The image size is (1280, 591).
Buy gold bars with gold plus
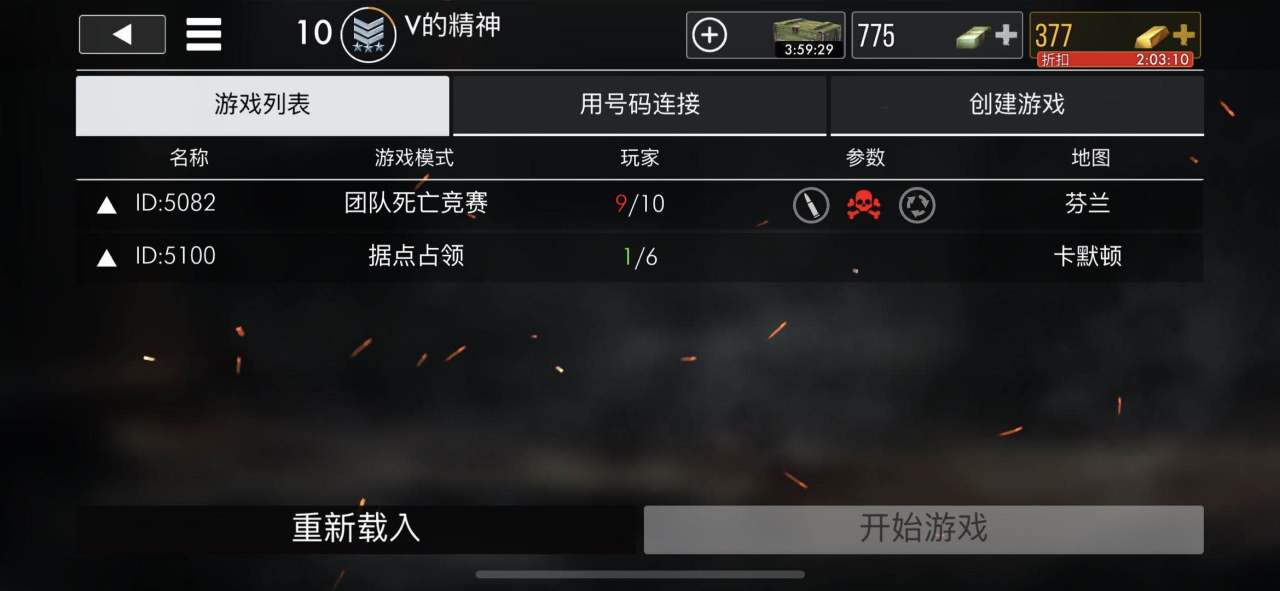tap(1183, 35)
